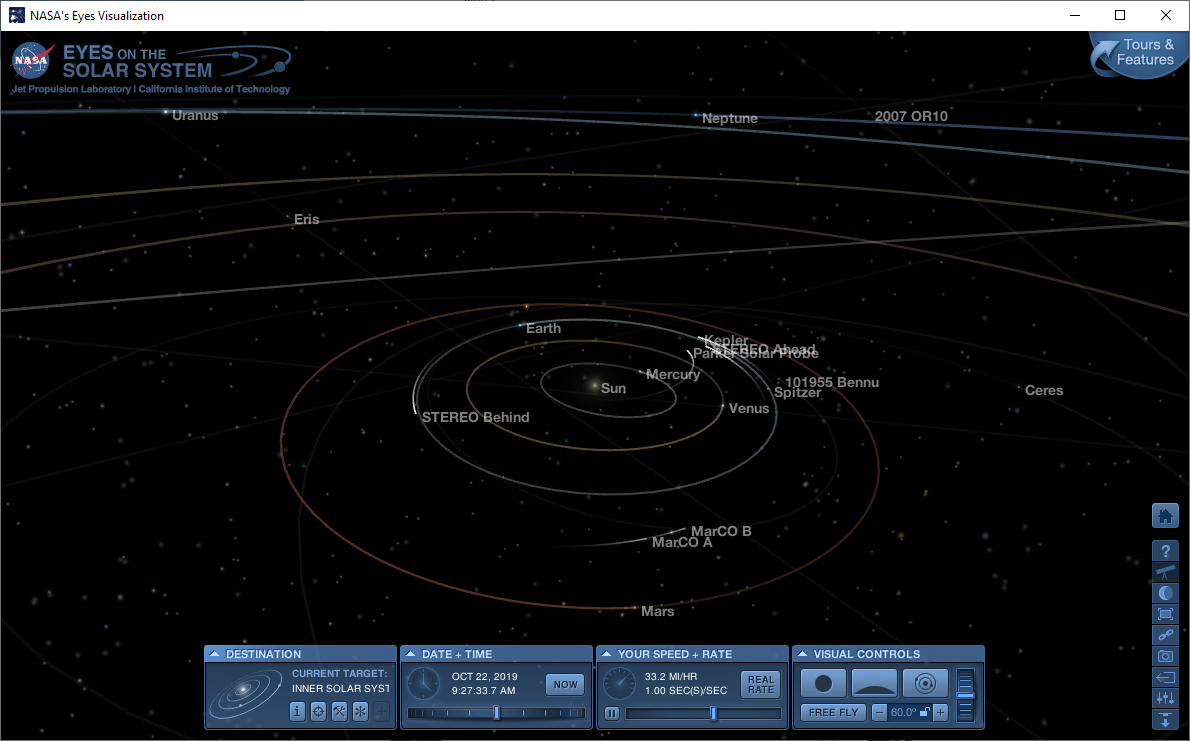Click the NASA logo

point(32,60)
